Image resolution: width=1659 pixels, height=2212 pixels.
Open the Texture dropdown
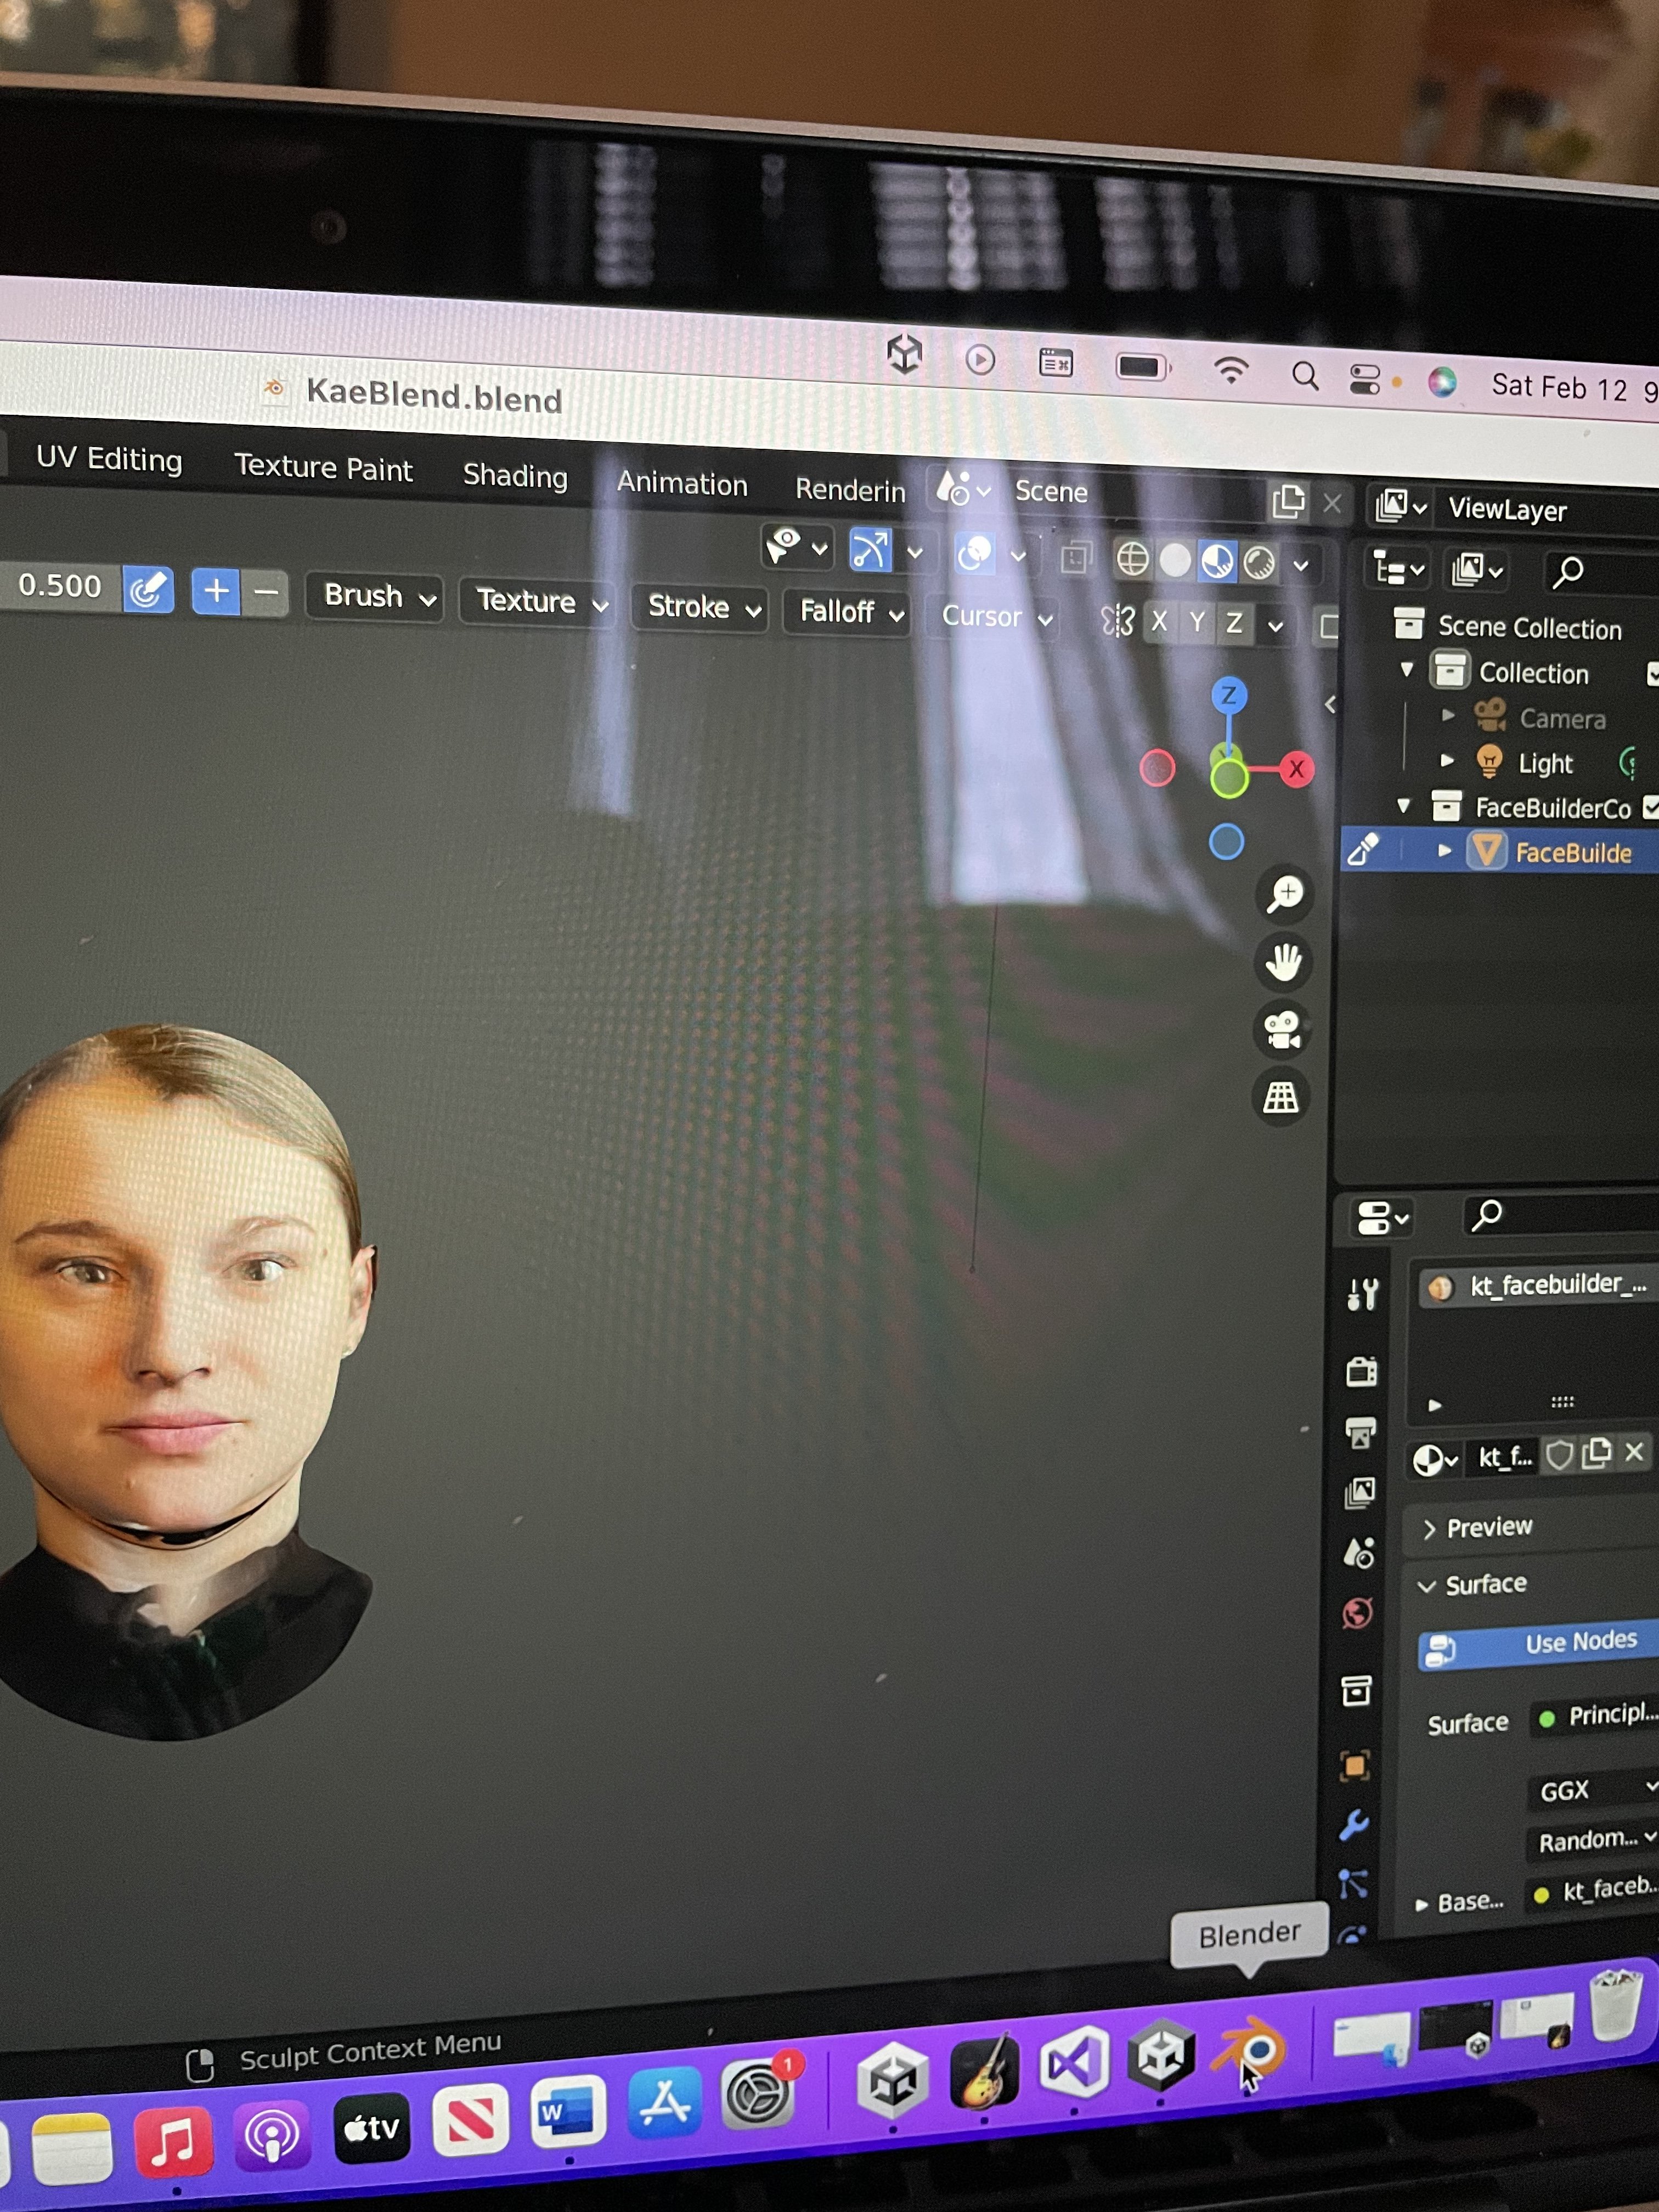click(537, 603)
